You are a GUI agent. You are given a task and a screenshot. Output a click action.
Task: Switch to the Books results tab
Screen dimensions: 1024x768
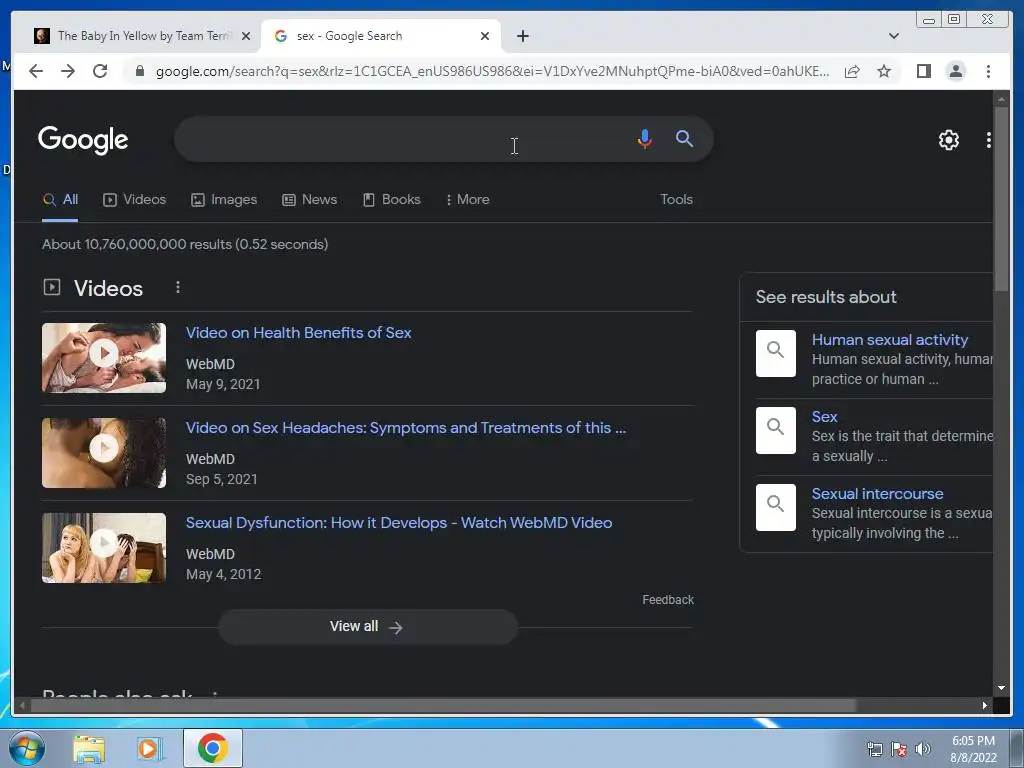[x=391, y=199]
